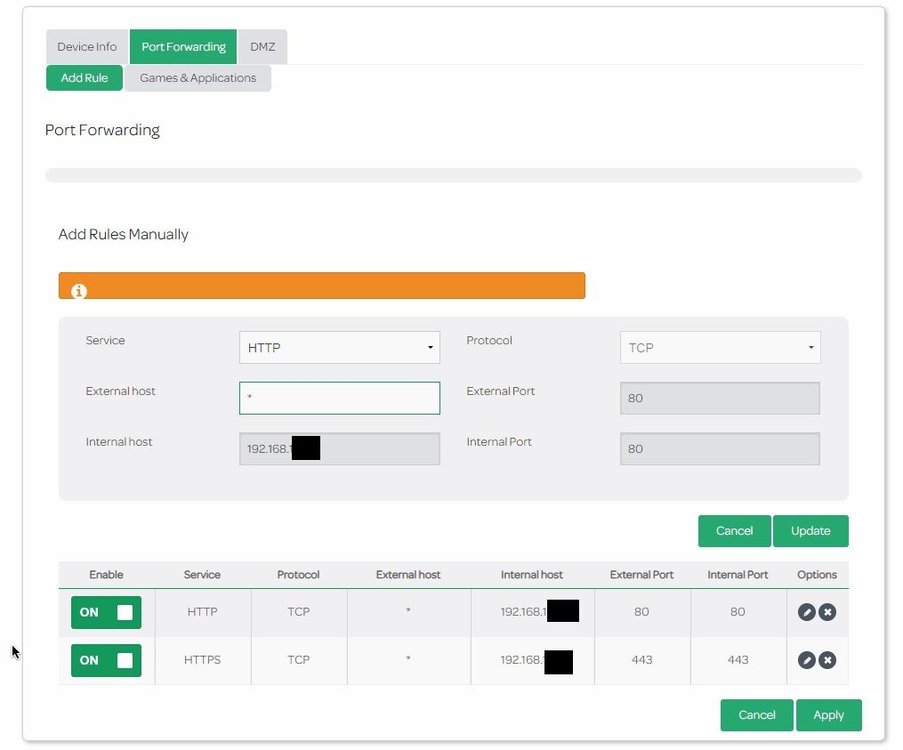Click the Port Forwarding page heading
The width and height of the screenshot is (903, 750).
[103, 130]
